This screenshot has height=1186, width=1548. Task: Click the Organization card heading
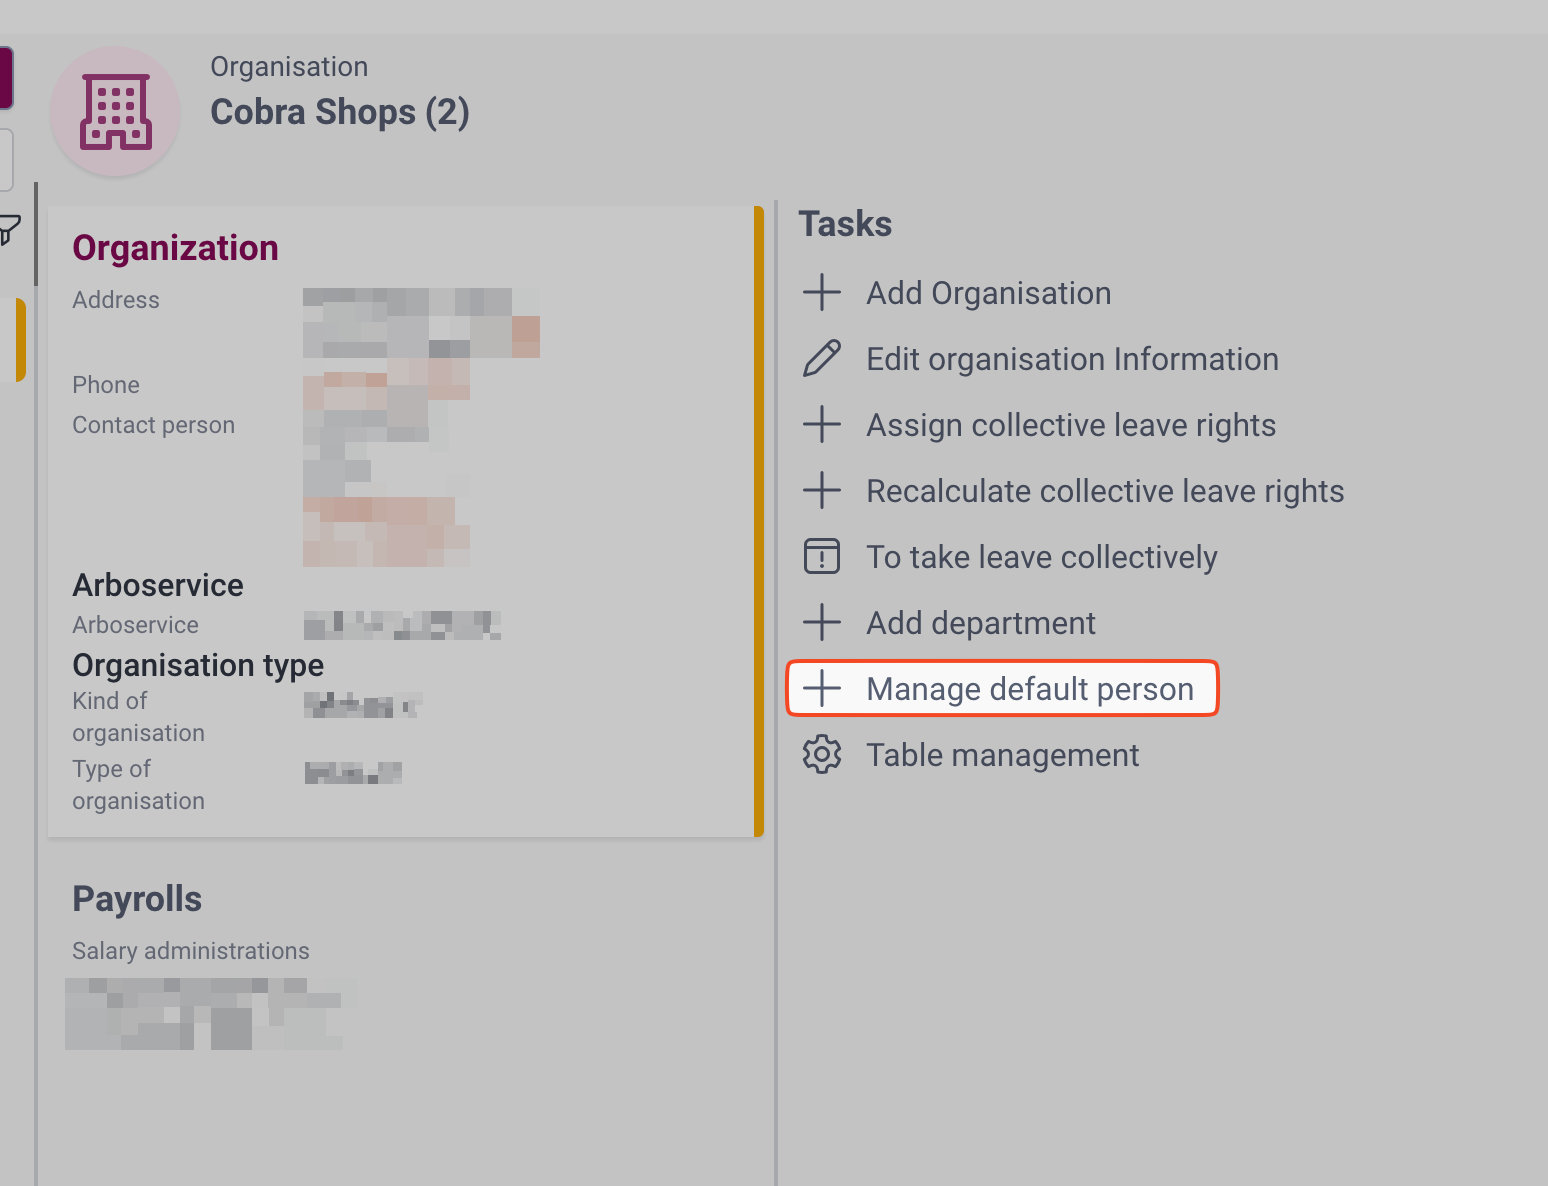(176, 248)
